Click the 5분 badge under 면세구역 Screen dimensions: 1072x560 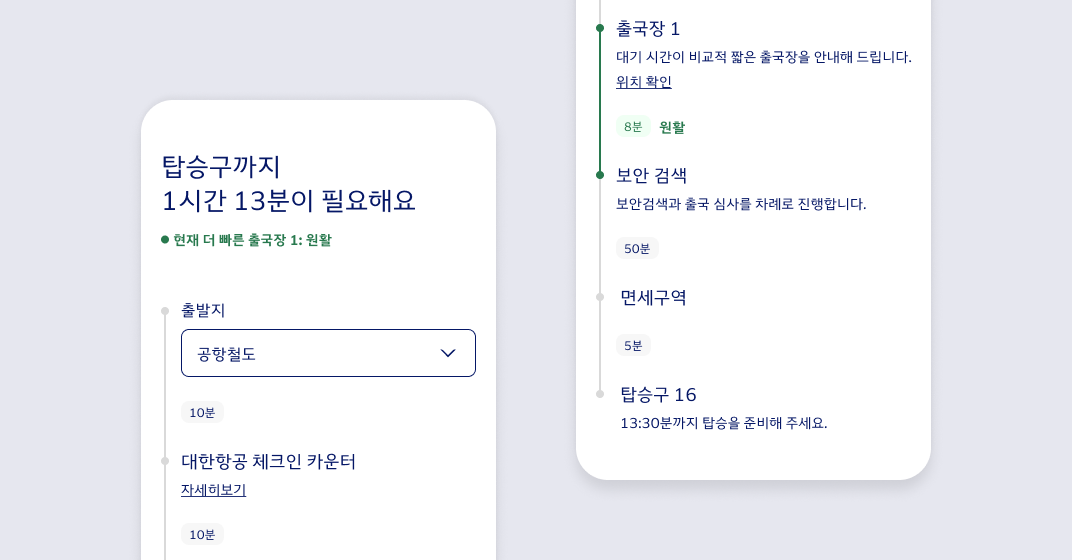(633, 345)
